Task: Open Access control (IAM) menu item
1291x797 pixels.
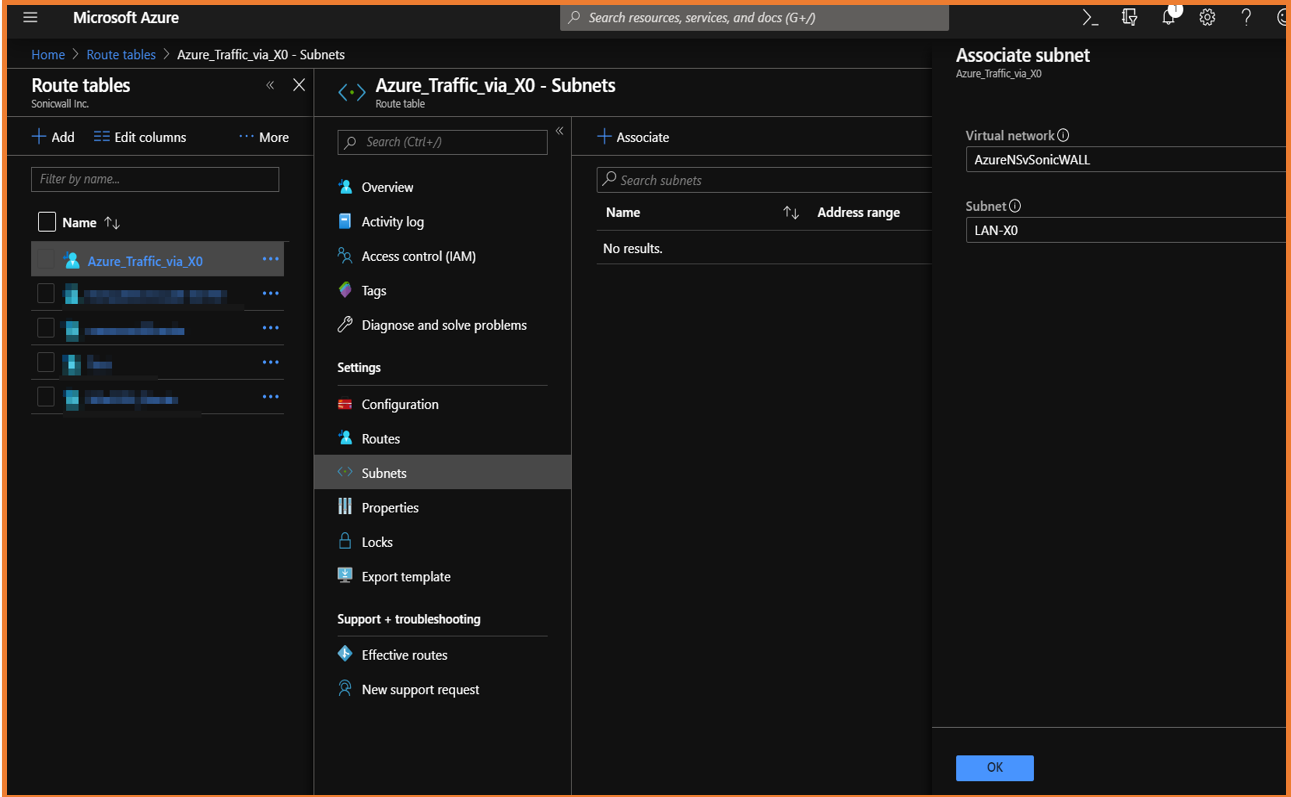Action: 418,256
